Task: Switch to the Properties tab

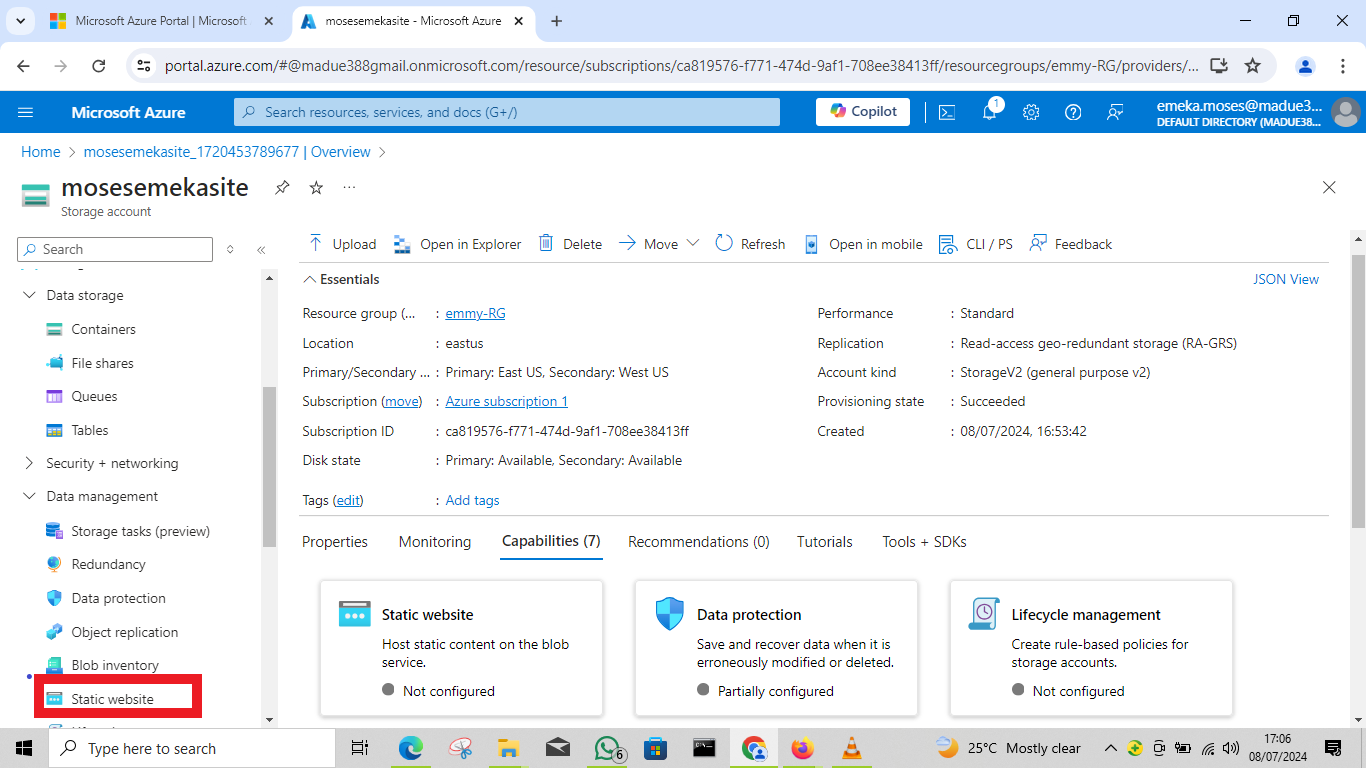Action: click(x=335, y=542)
